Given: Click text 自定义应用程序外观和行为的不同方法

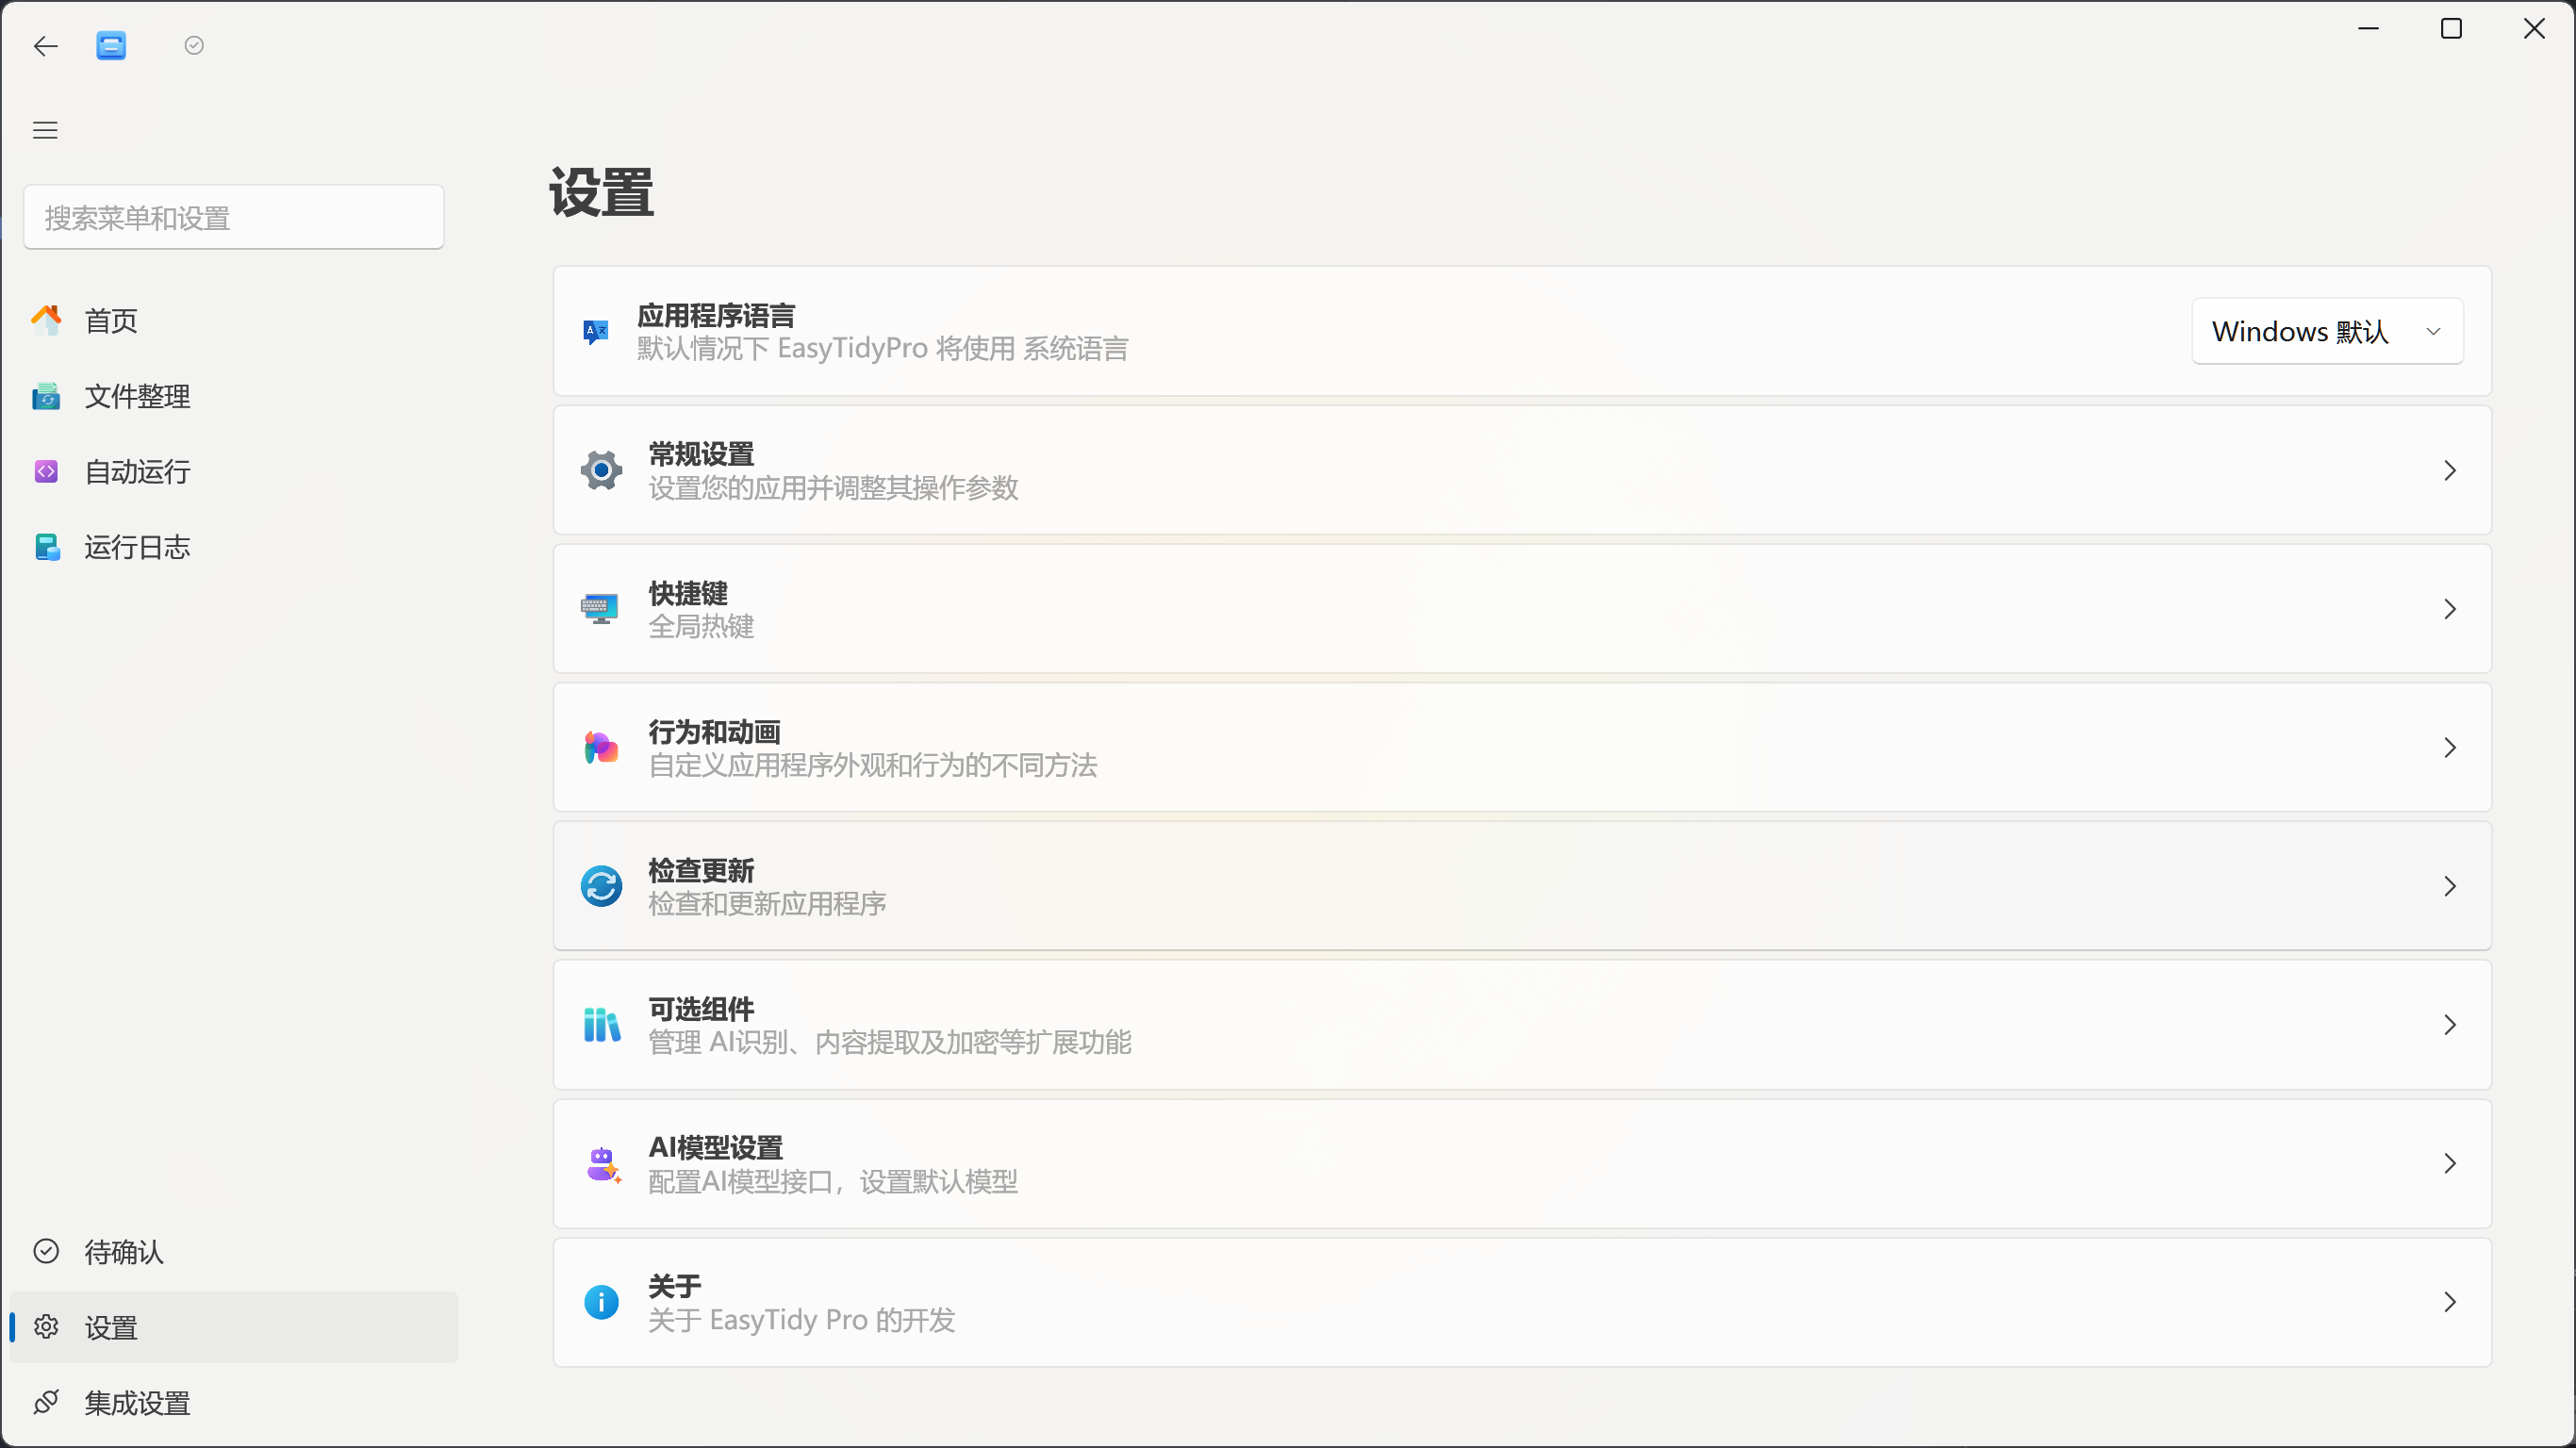Looking at the screenshot, I should [x=873, y=765].
